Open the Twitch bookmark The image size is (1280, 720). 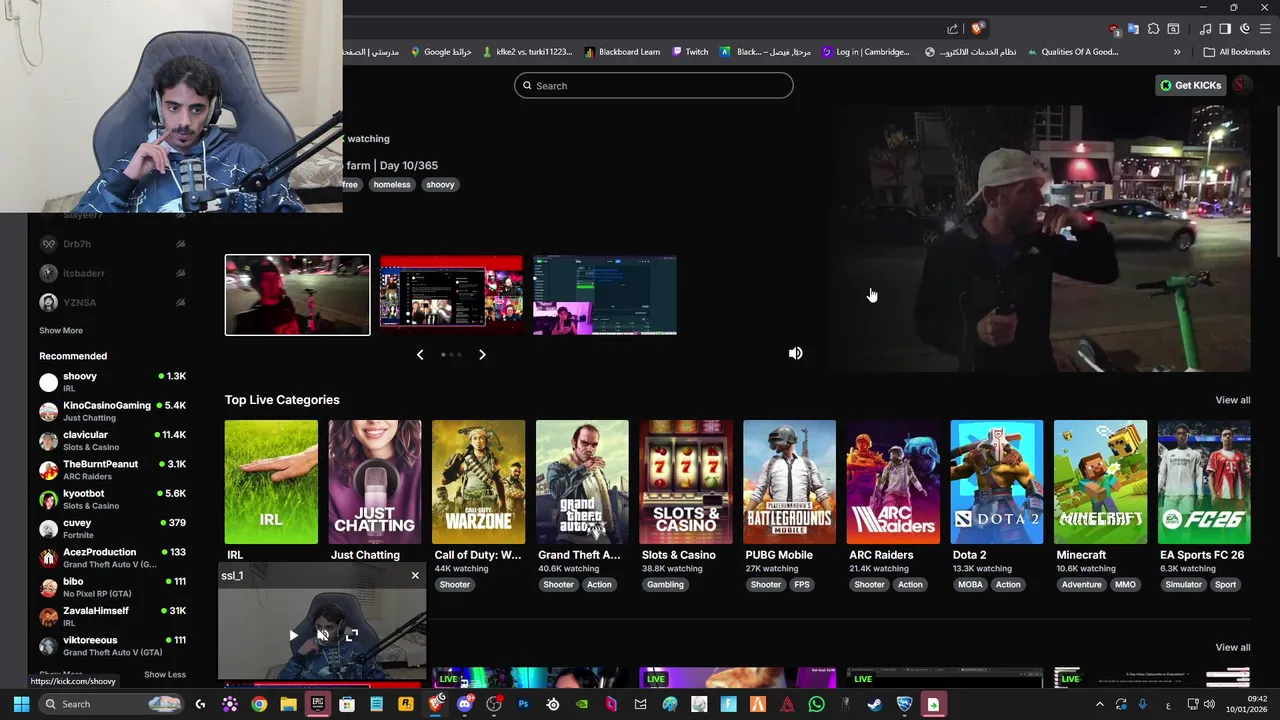(690, 52)
